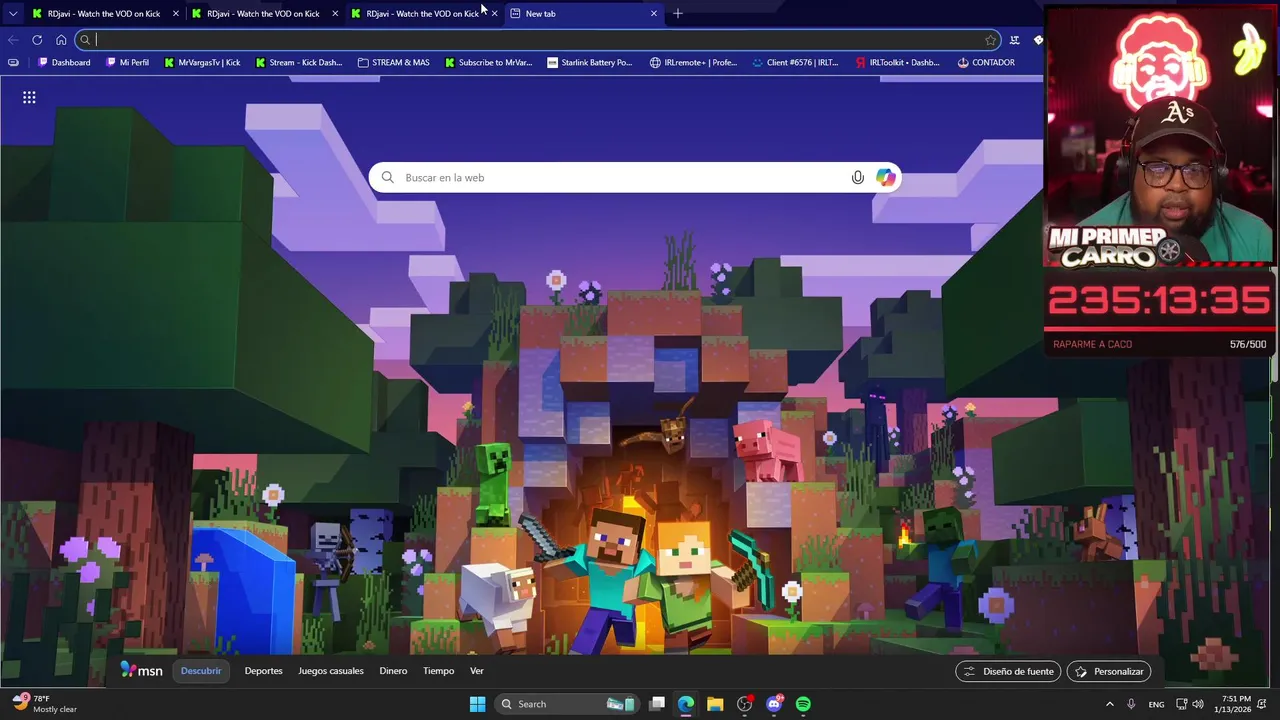The width and height of the screenshot is (1280, 720).
Task: Switch the ENG input language
Action: click(1156, 704)
